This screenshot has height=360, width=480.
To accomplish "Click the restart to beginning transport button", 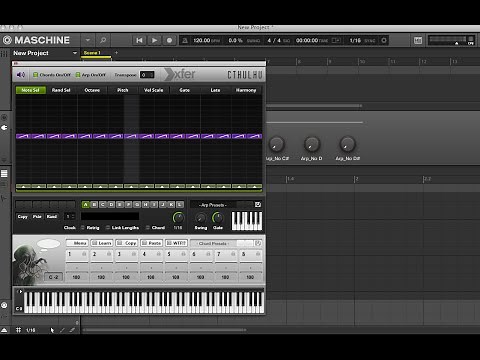I will (139, 40).
